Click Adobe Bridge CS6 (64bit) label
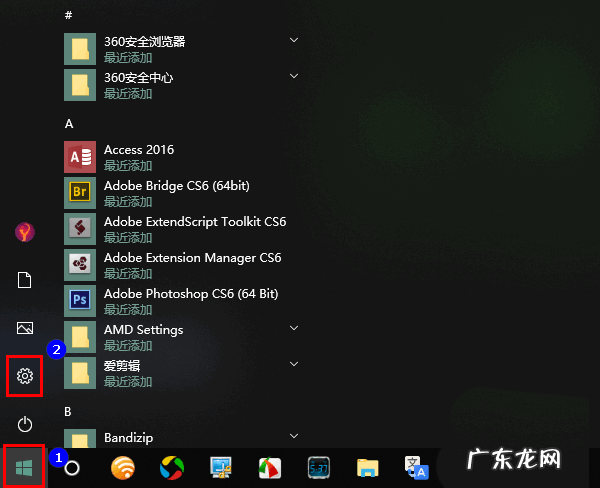Screen dimensions: 600x488 click(x=177, y=186)
